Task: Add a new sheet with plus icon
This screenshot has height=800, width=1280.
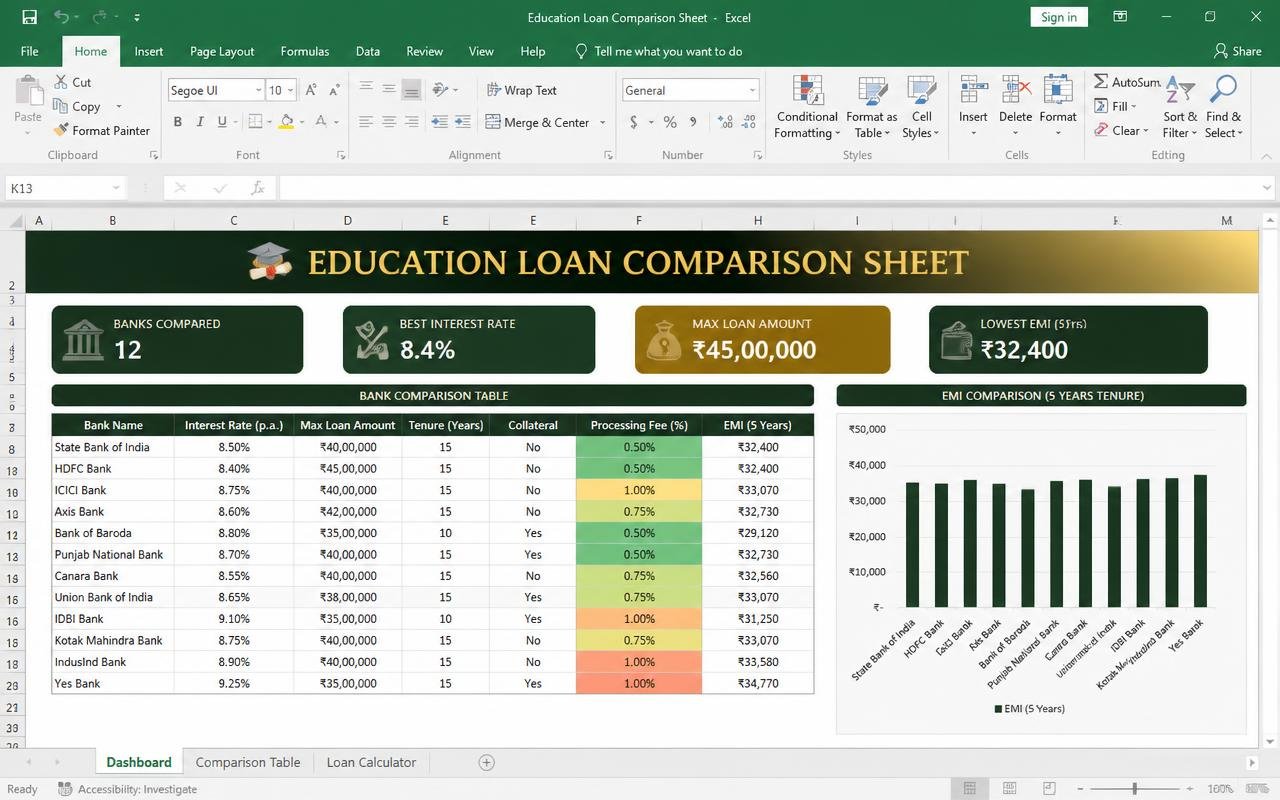Action: [487, 762]
